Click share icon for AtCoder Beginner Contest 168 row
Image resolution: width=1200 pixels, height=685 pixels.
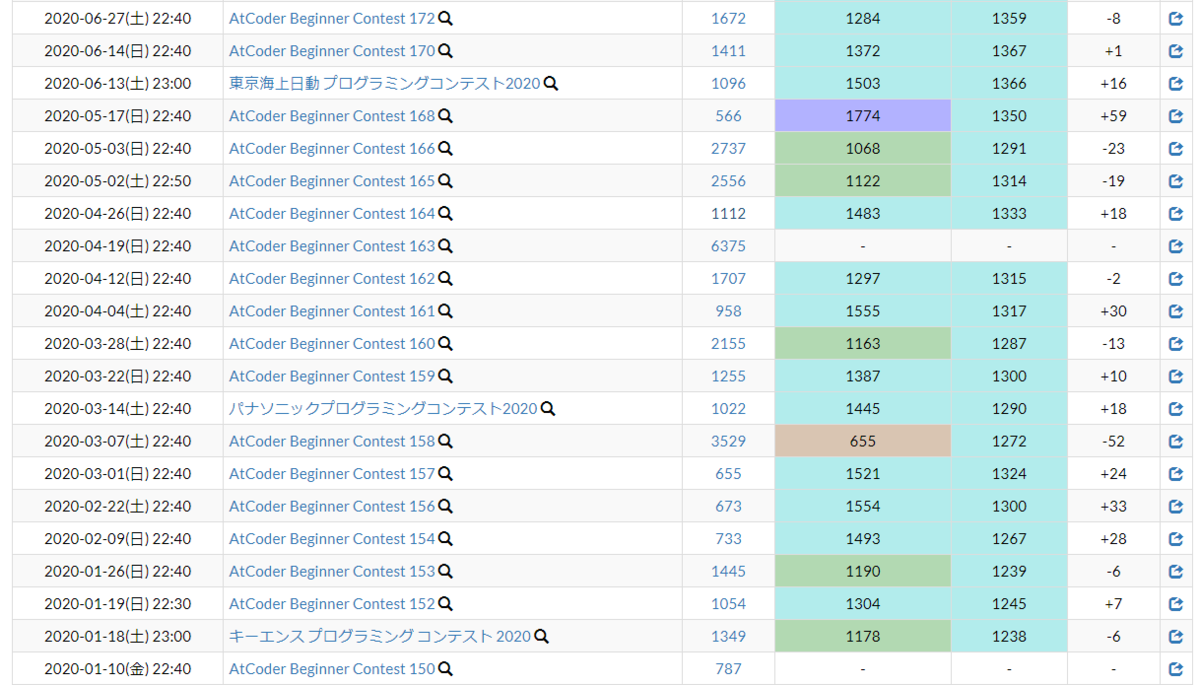click(1176, 116)
